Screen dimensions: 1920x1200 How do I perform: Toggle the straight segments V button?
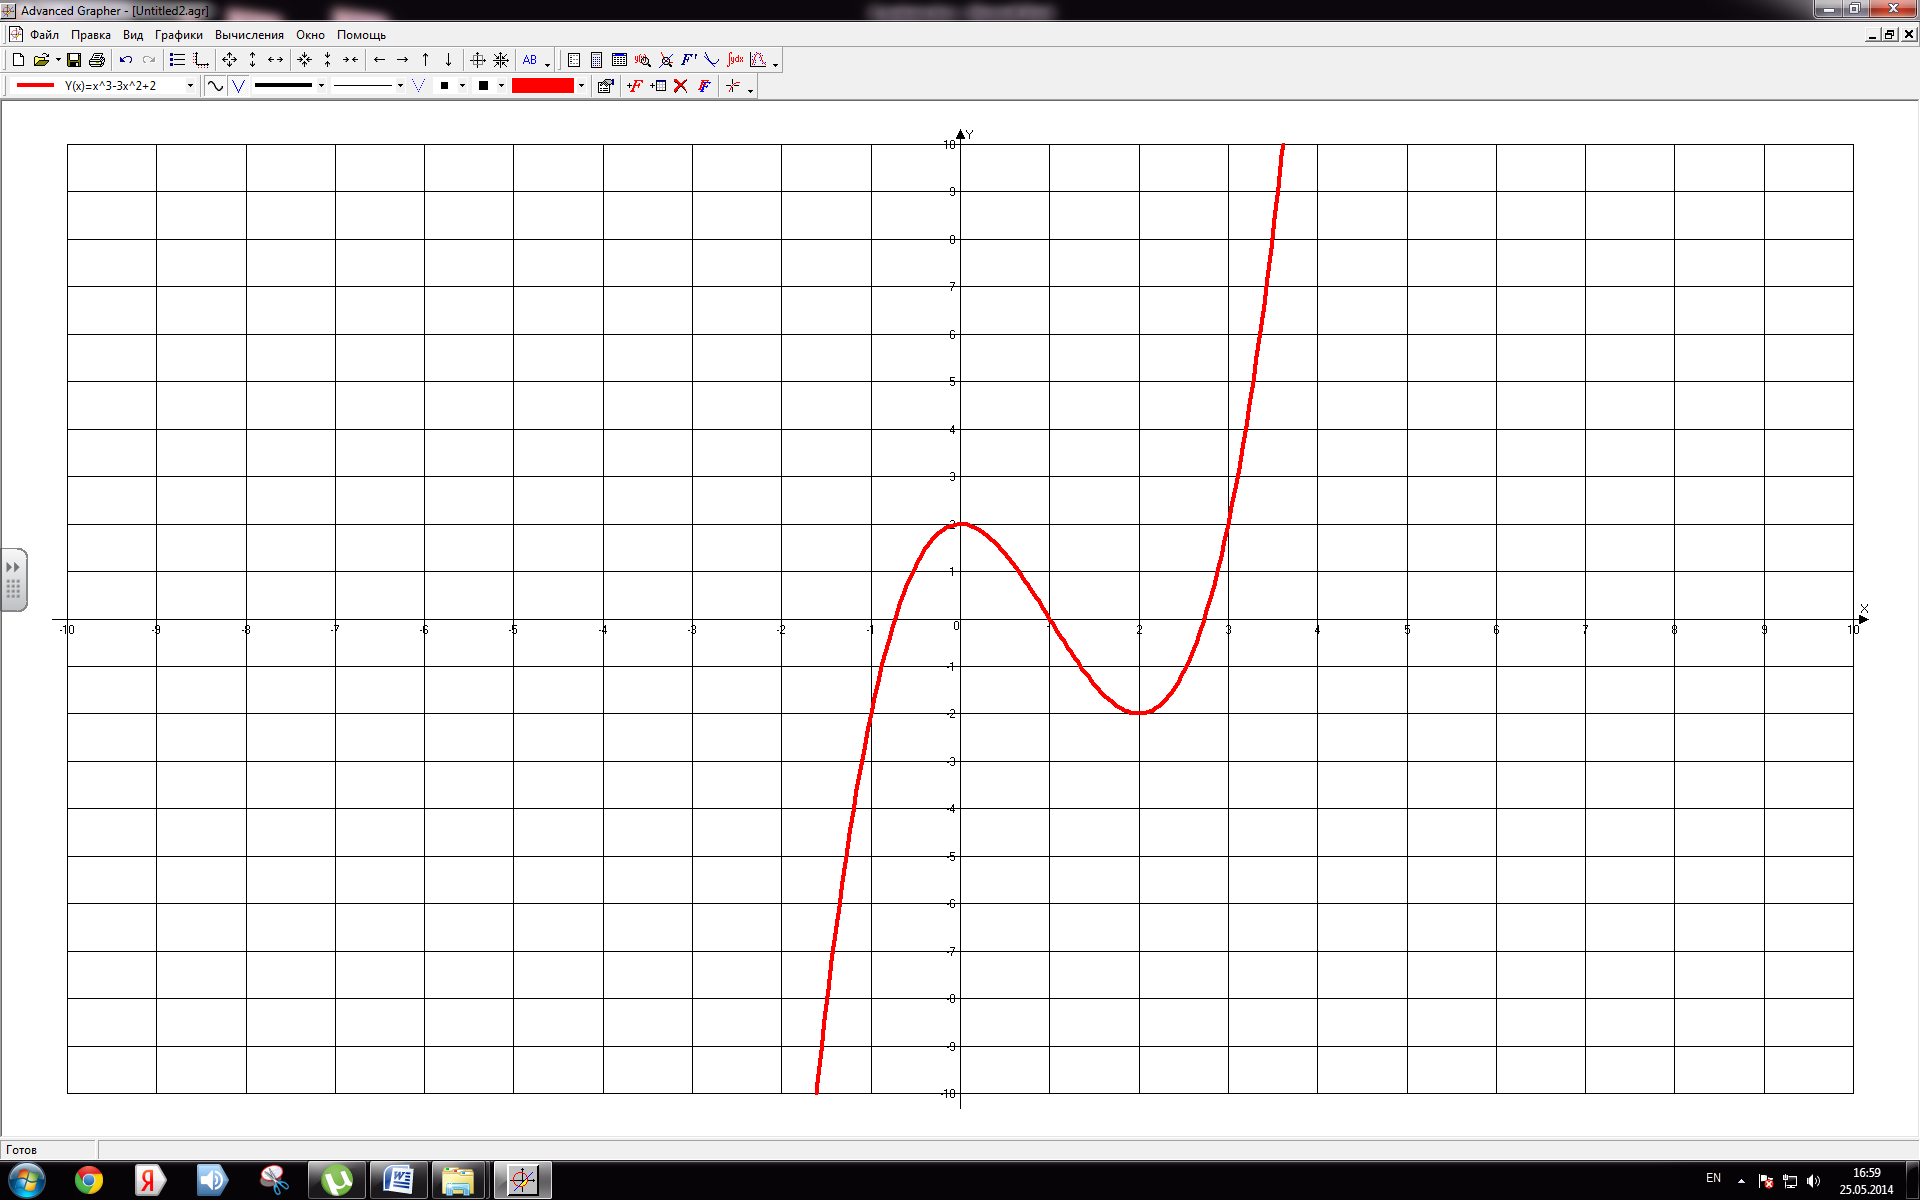(x=238, y=86)
